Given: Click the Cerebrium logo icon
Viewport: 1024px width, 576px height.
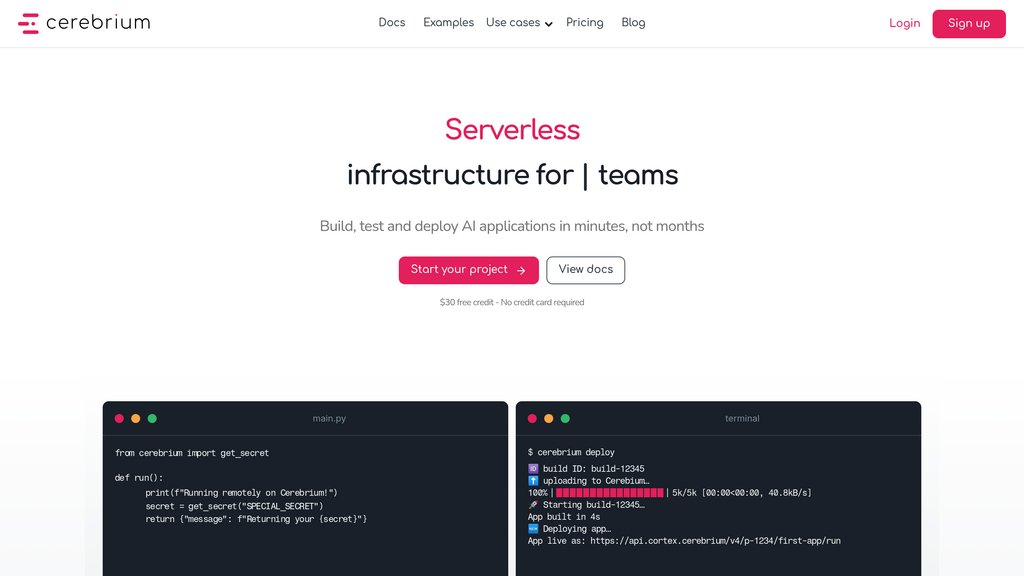Looking at the screenshot, I should click(x=28, y=24).
